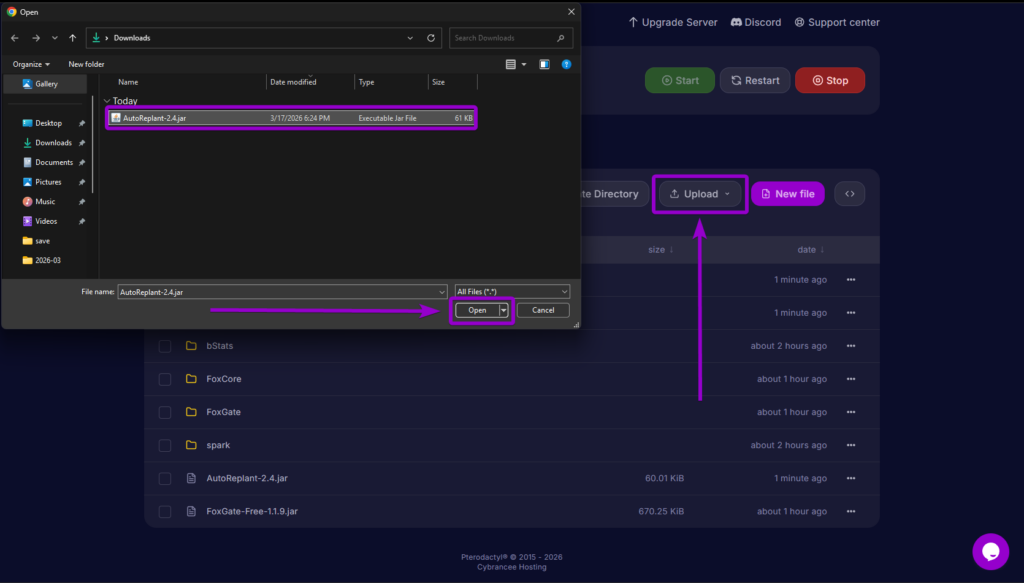Click the code editor <> icon button
This screenshot has height=583, width=1024.
point(849,193)
